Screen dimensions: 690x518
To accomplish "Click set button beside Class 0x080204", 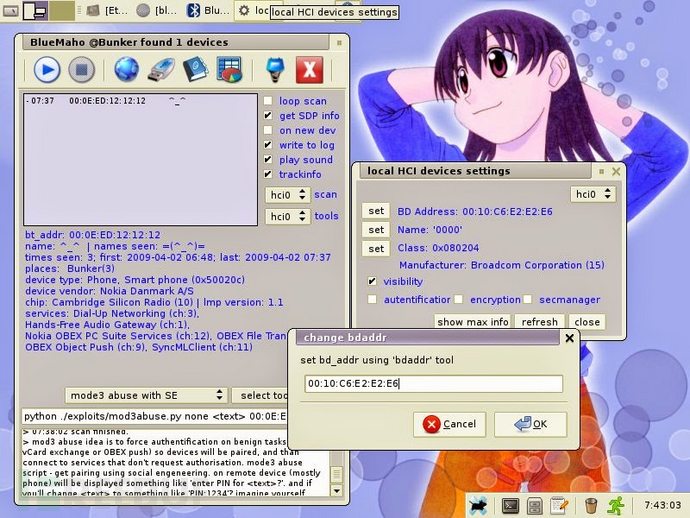I will (x=376, y=249).
